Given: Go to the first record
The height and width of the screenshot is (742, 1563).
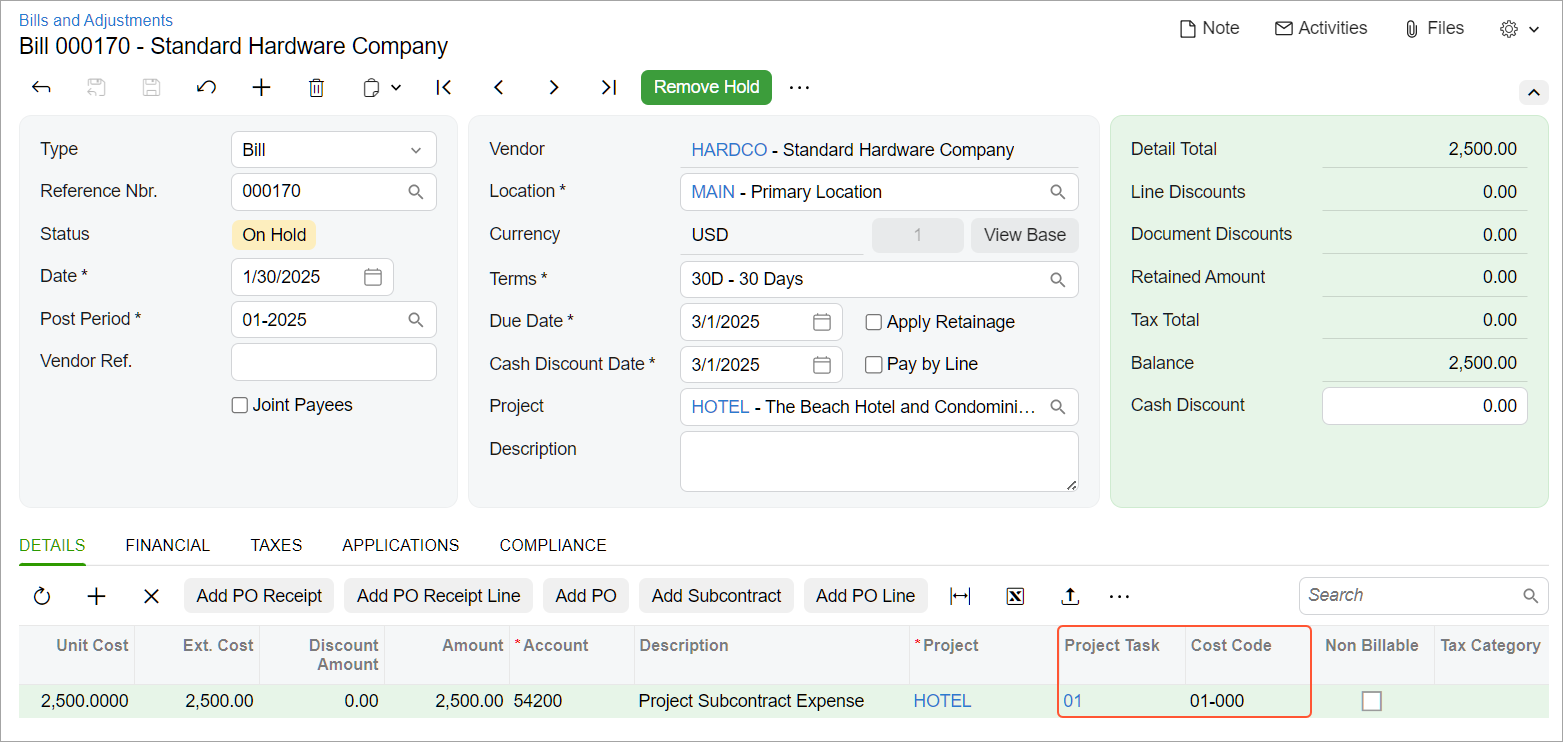Looking at the screenshot, I should pos(444,88).
